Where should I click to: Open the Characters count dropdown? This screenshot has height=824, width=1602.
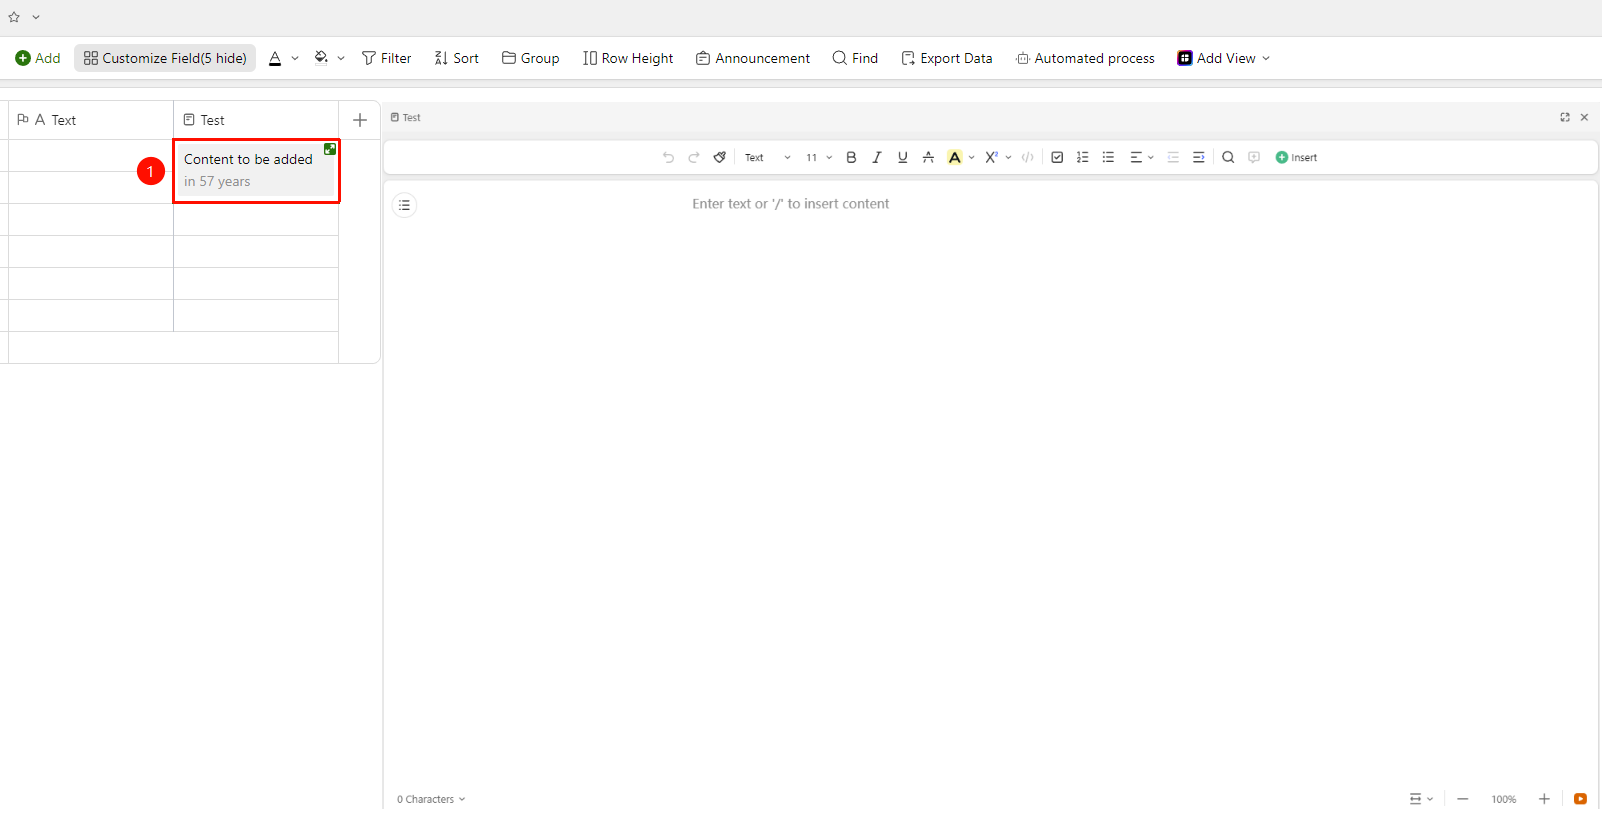coord(431,799)
